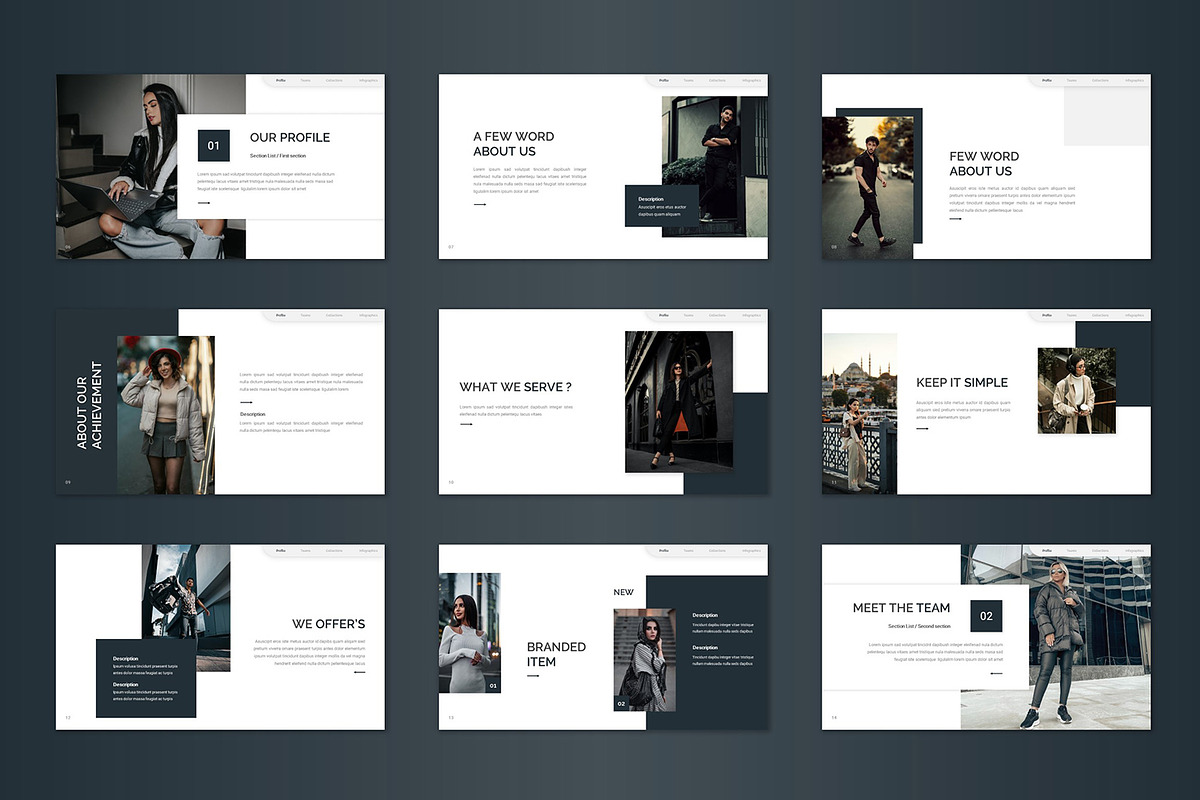Click the 02 badge on Meet The Team slide
This screenshot has width=1200, height=800.
tap(986, 616)
